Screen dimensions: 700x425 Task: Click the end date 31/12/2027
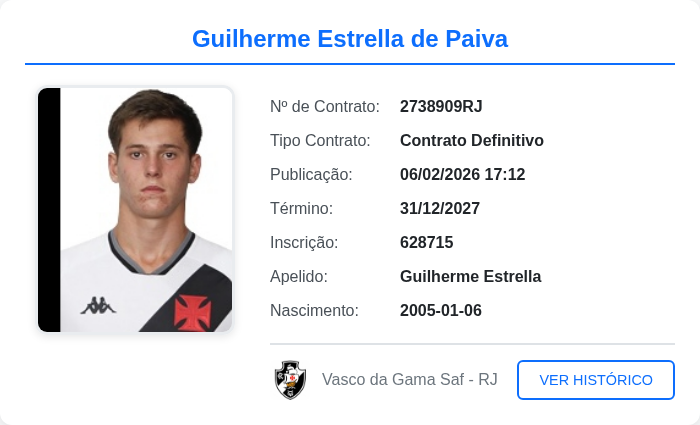click(x=440, y=208)
